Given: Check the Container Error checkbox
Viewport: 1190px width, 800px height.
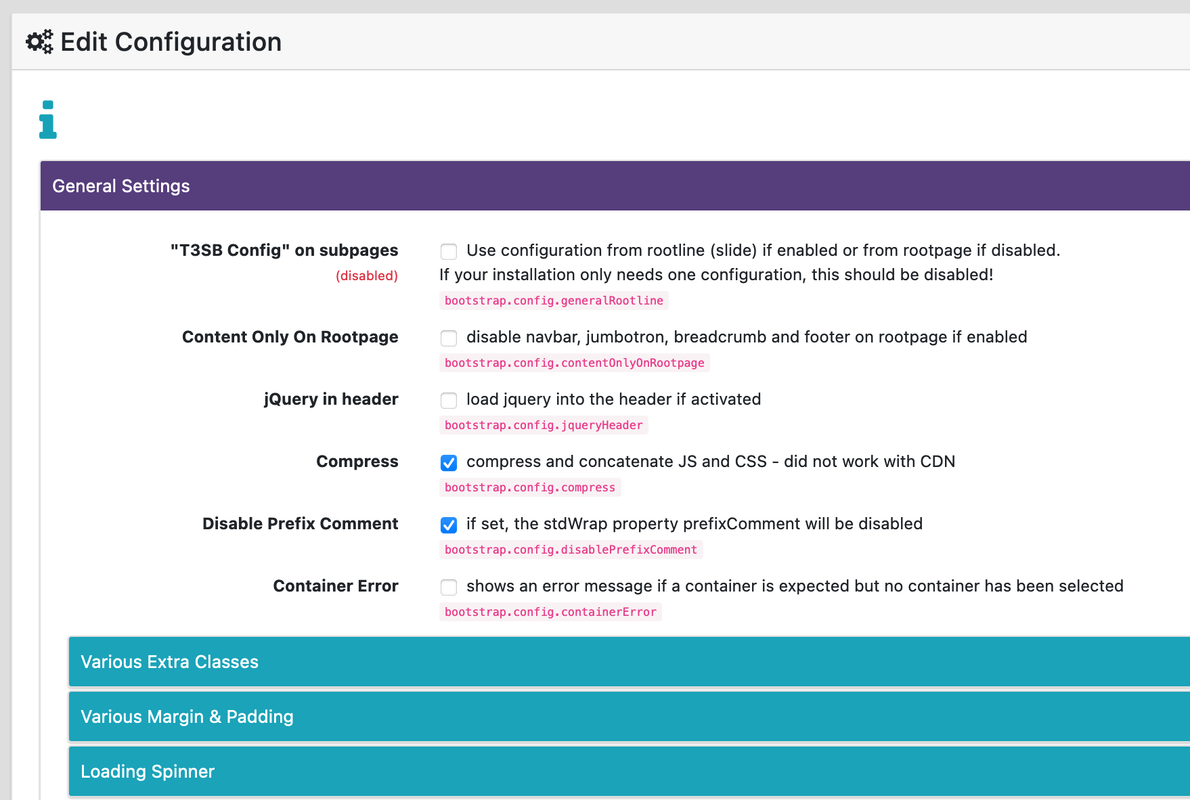Looking at the screenshot, I should pos(449,587).
